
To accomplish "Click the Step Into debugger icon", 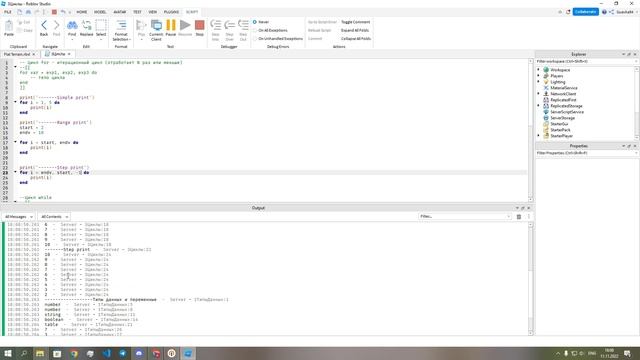I will click(x=216, y=26).
